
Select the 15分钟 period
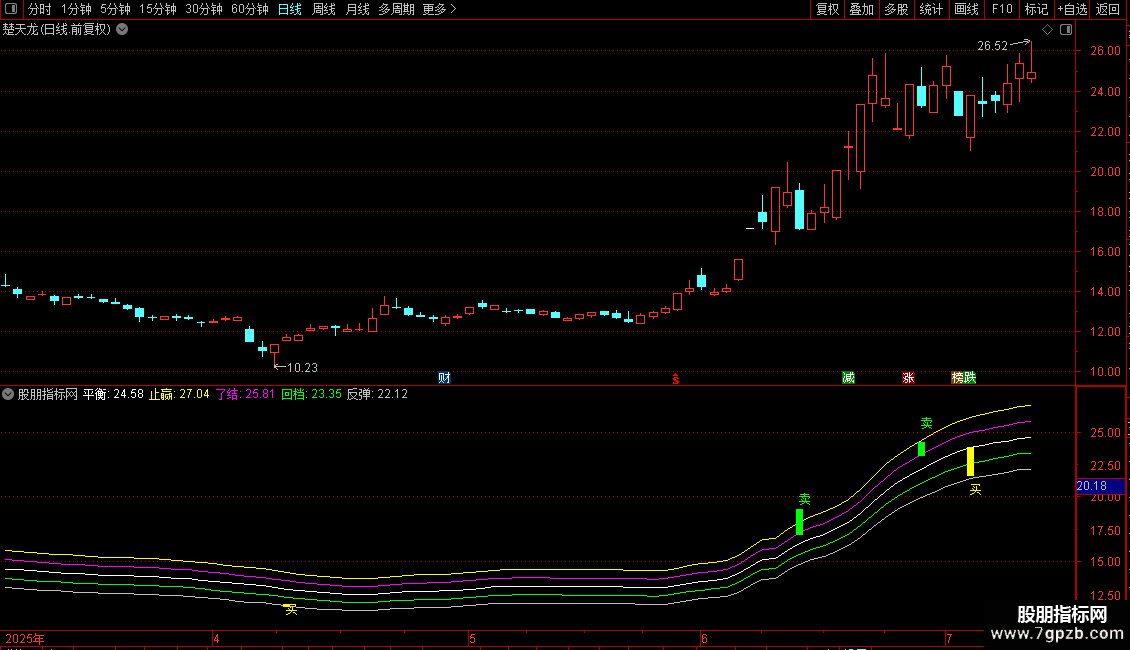click(158, 9)
